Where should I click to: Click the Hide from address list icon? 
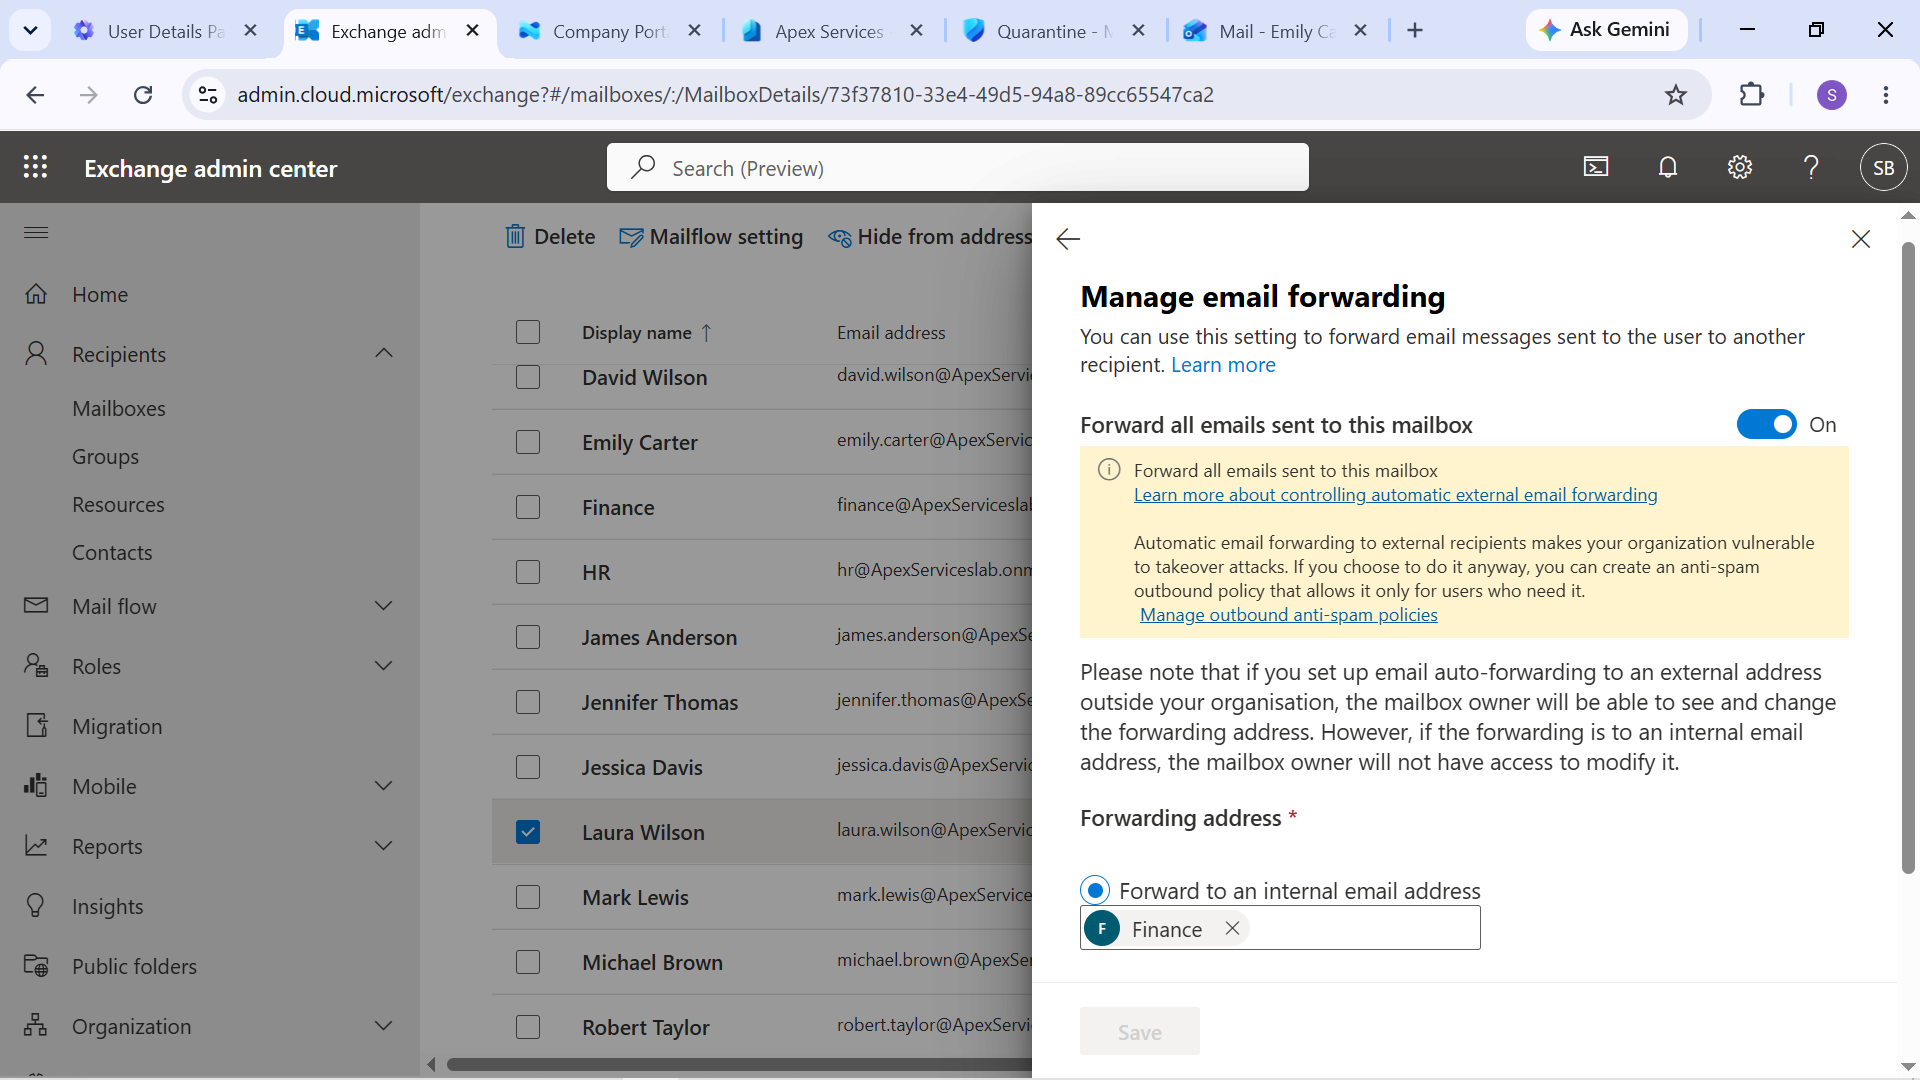coord(840,237)
